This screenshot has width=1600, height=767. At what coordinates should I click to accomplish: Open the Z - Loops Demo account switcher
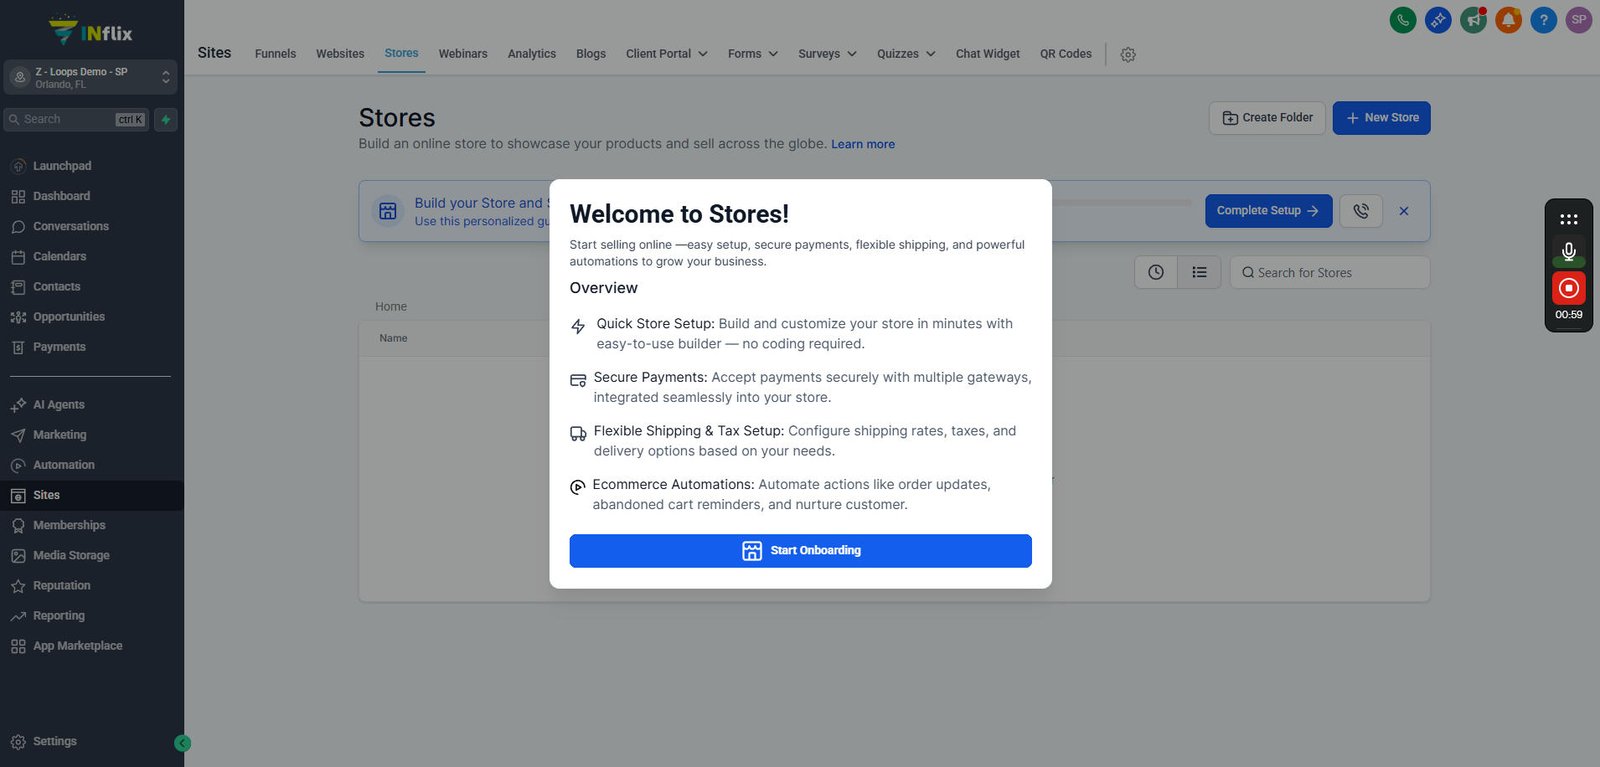[x=91, y=77]
